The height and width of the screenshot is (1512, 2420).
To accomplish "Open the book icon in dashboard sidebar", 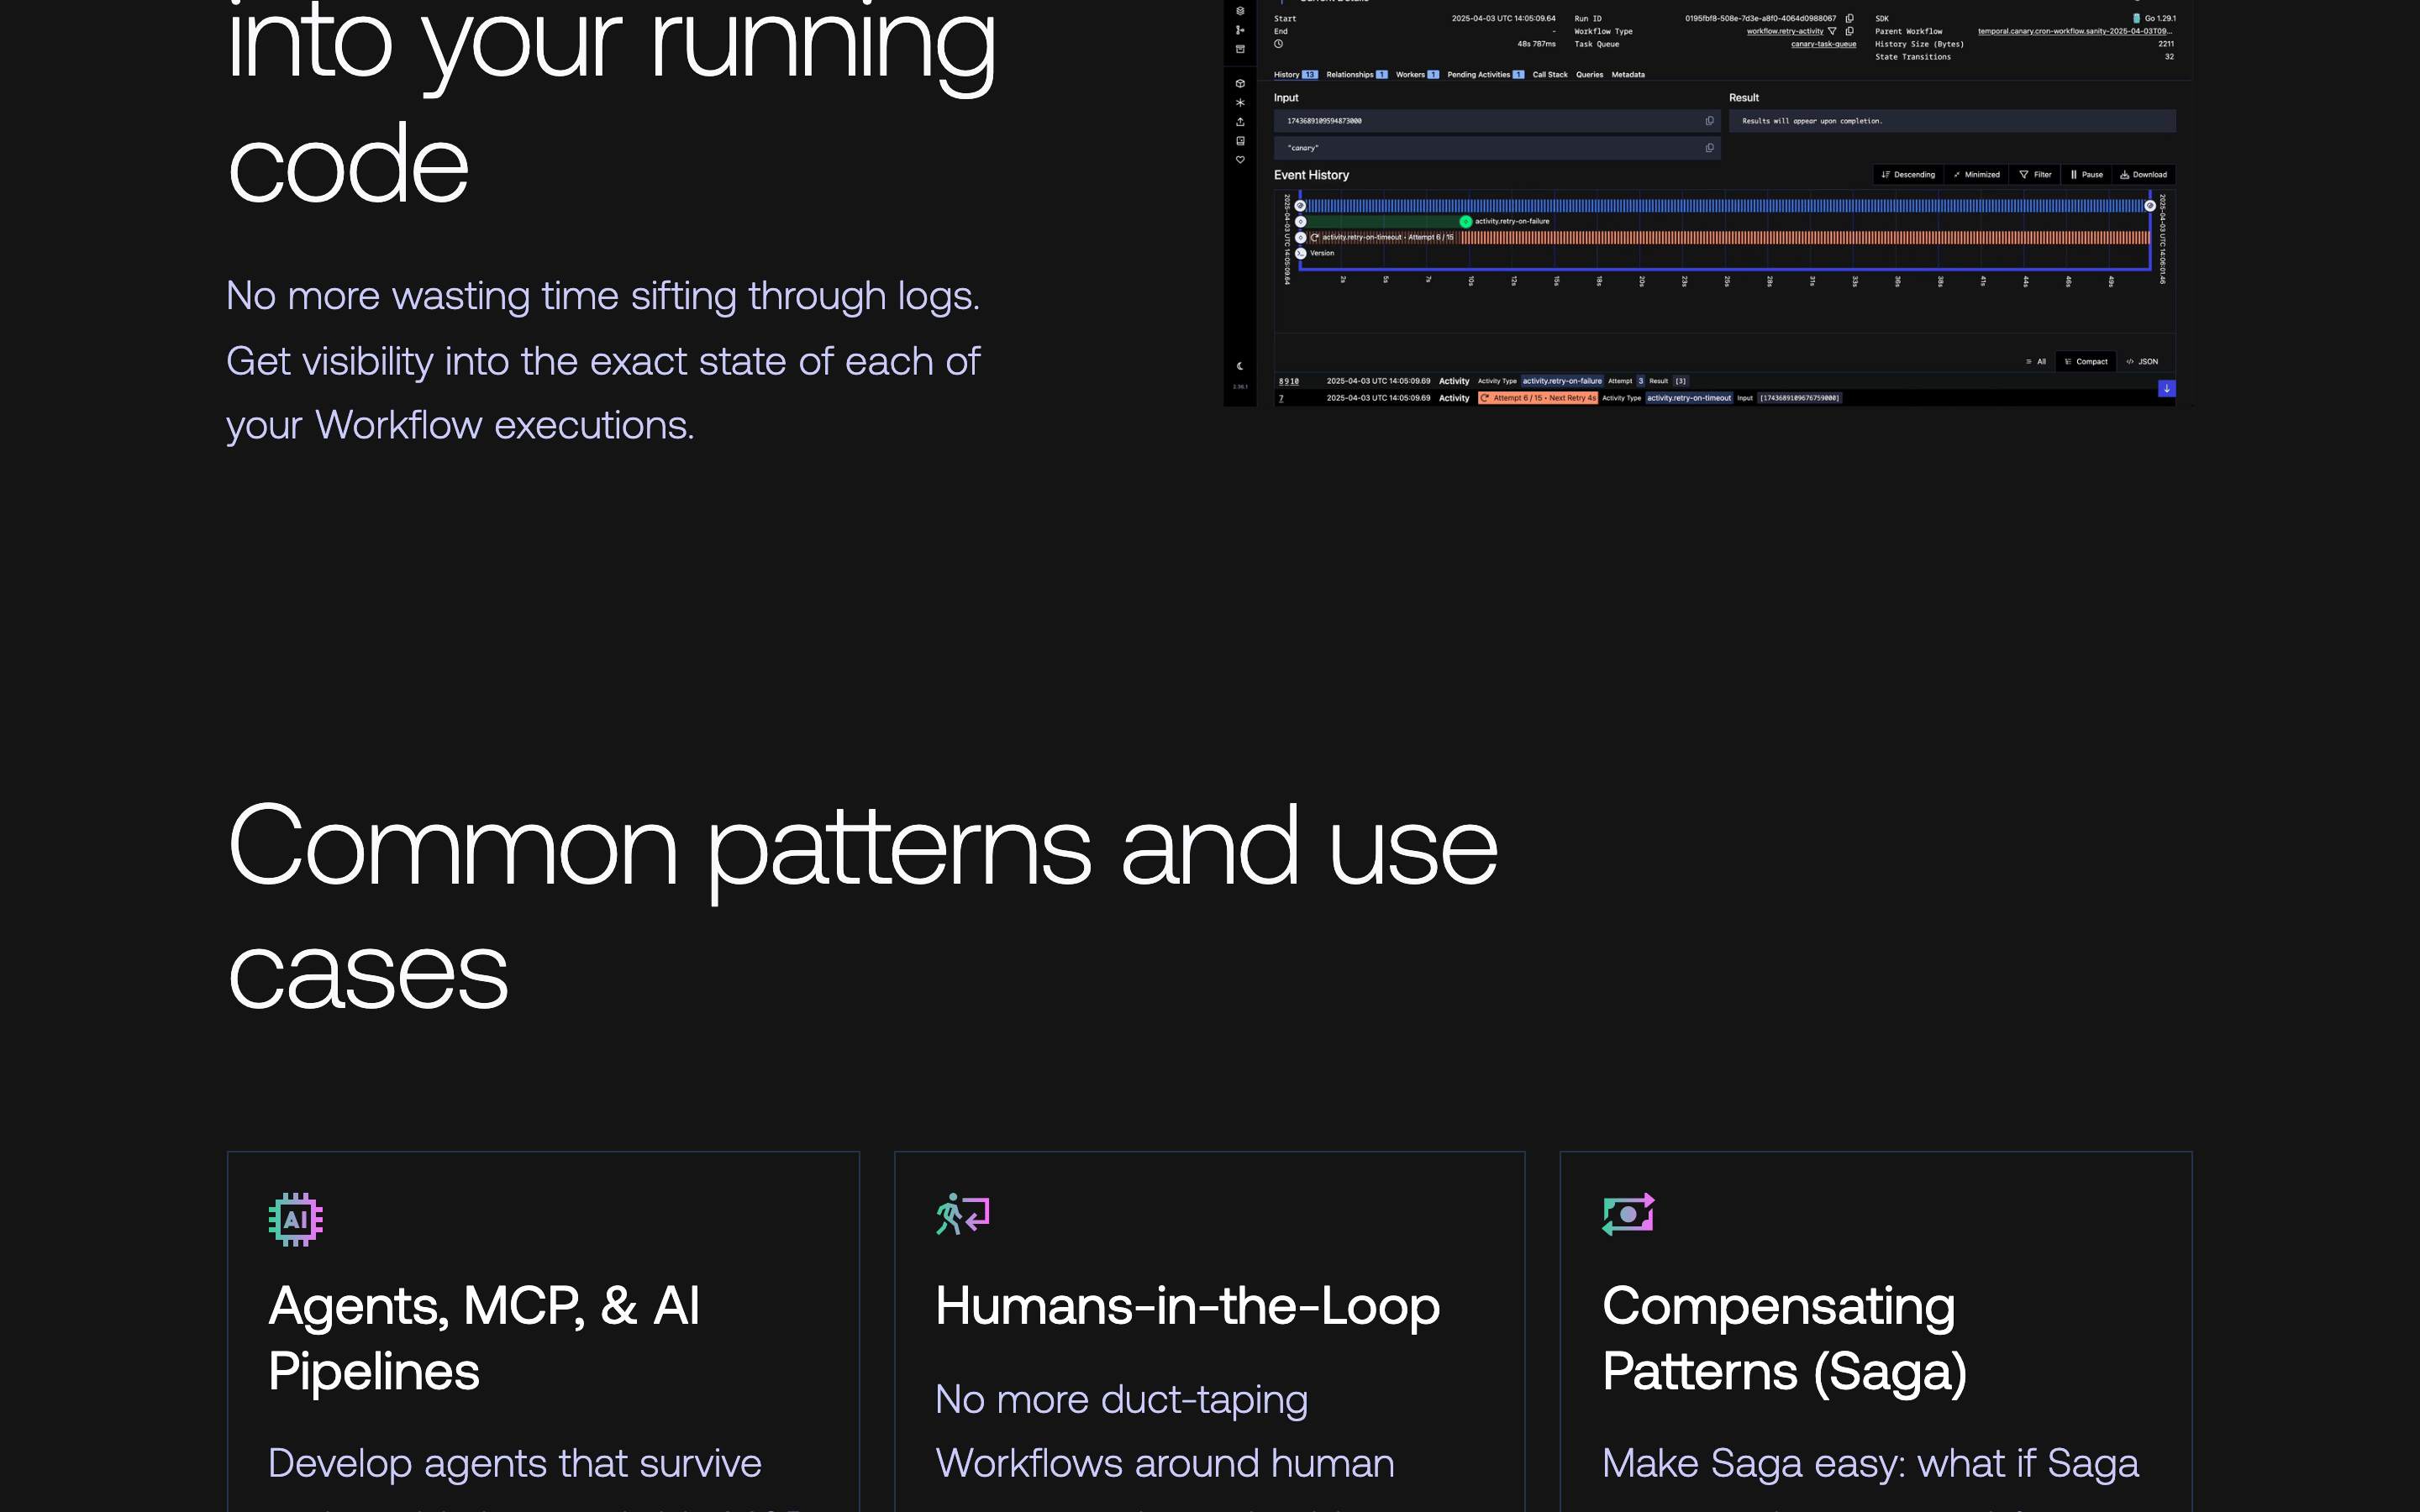I will (1240, 141).
